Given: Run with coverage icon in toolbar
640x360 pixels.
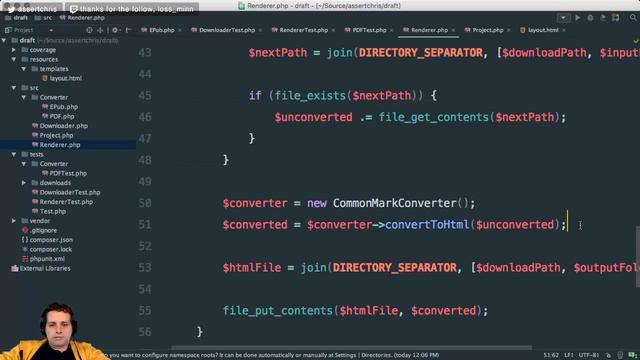Looking at the screenshot, I should coord(603,18).
